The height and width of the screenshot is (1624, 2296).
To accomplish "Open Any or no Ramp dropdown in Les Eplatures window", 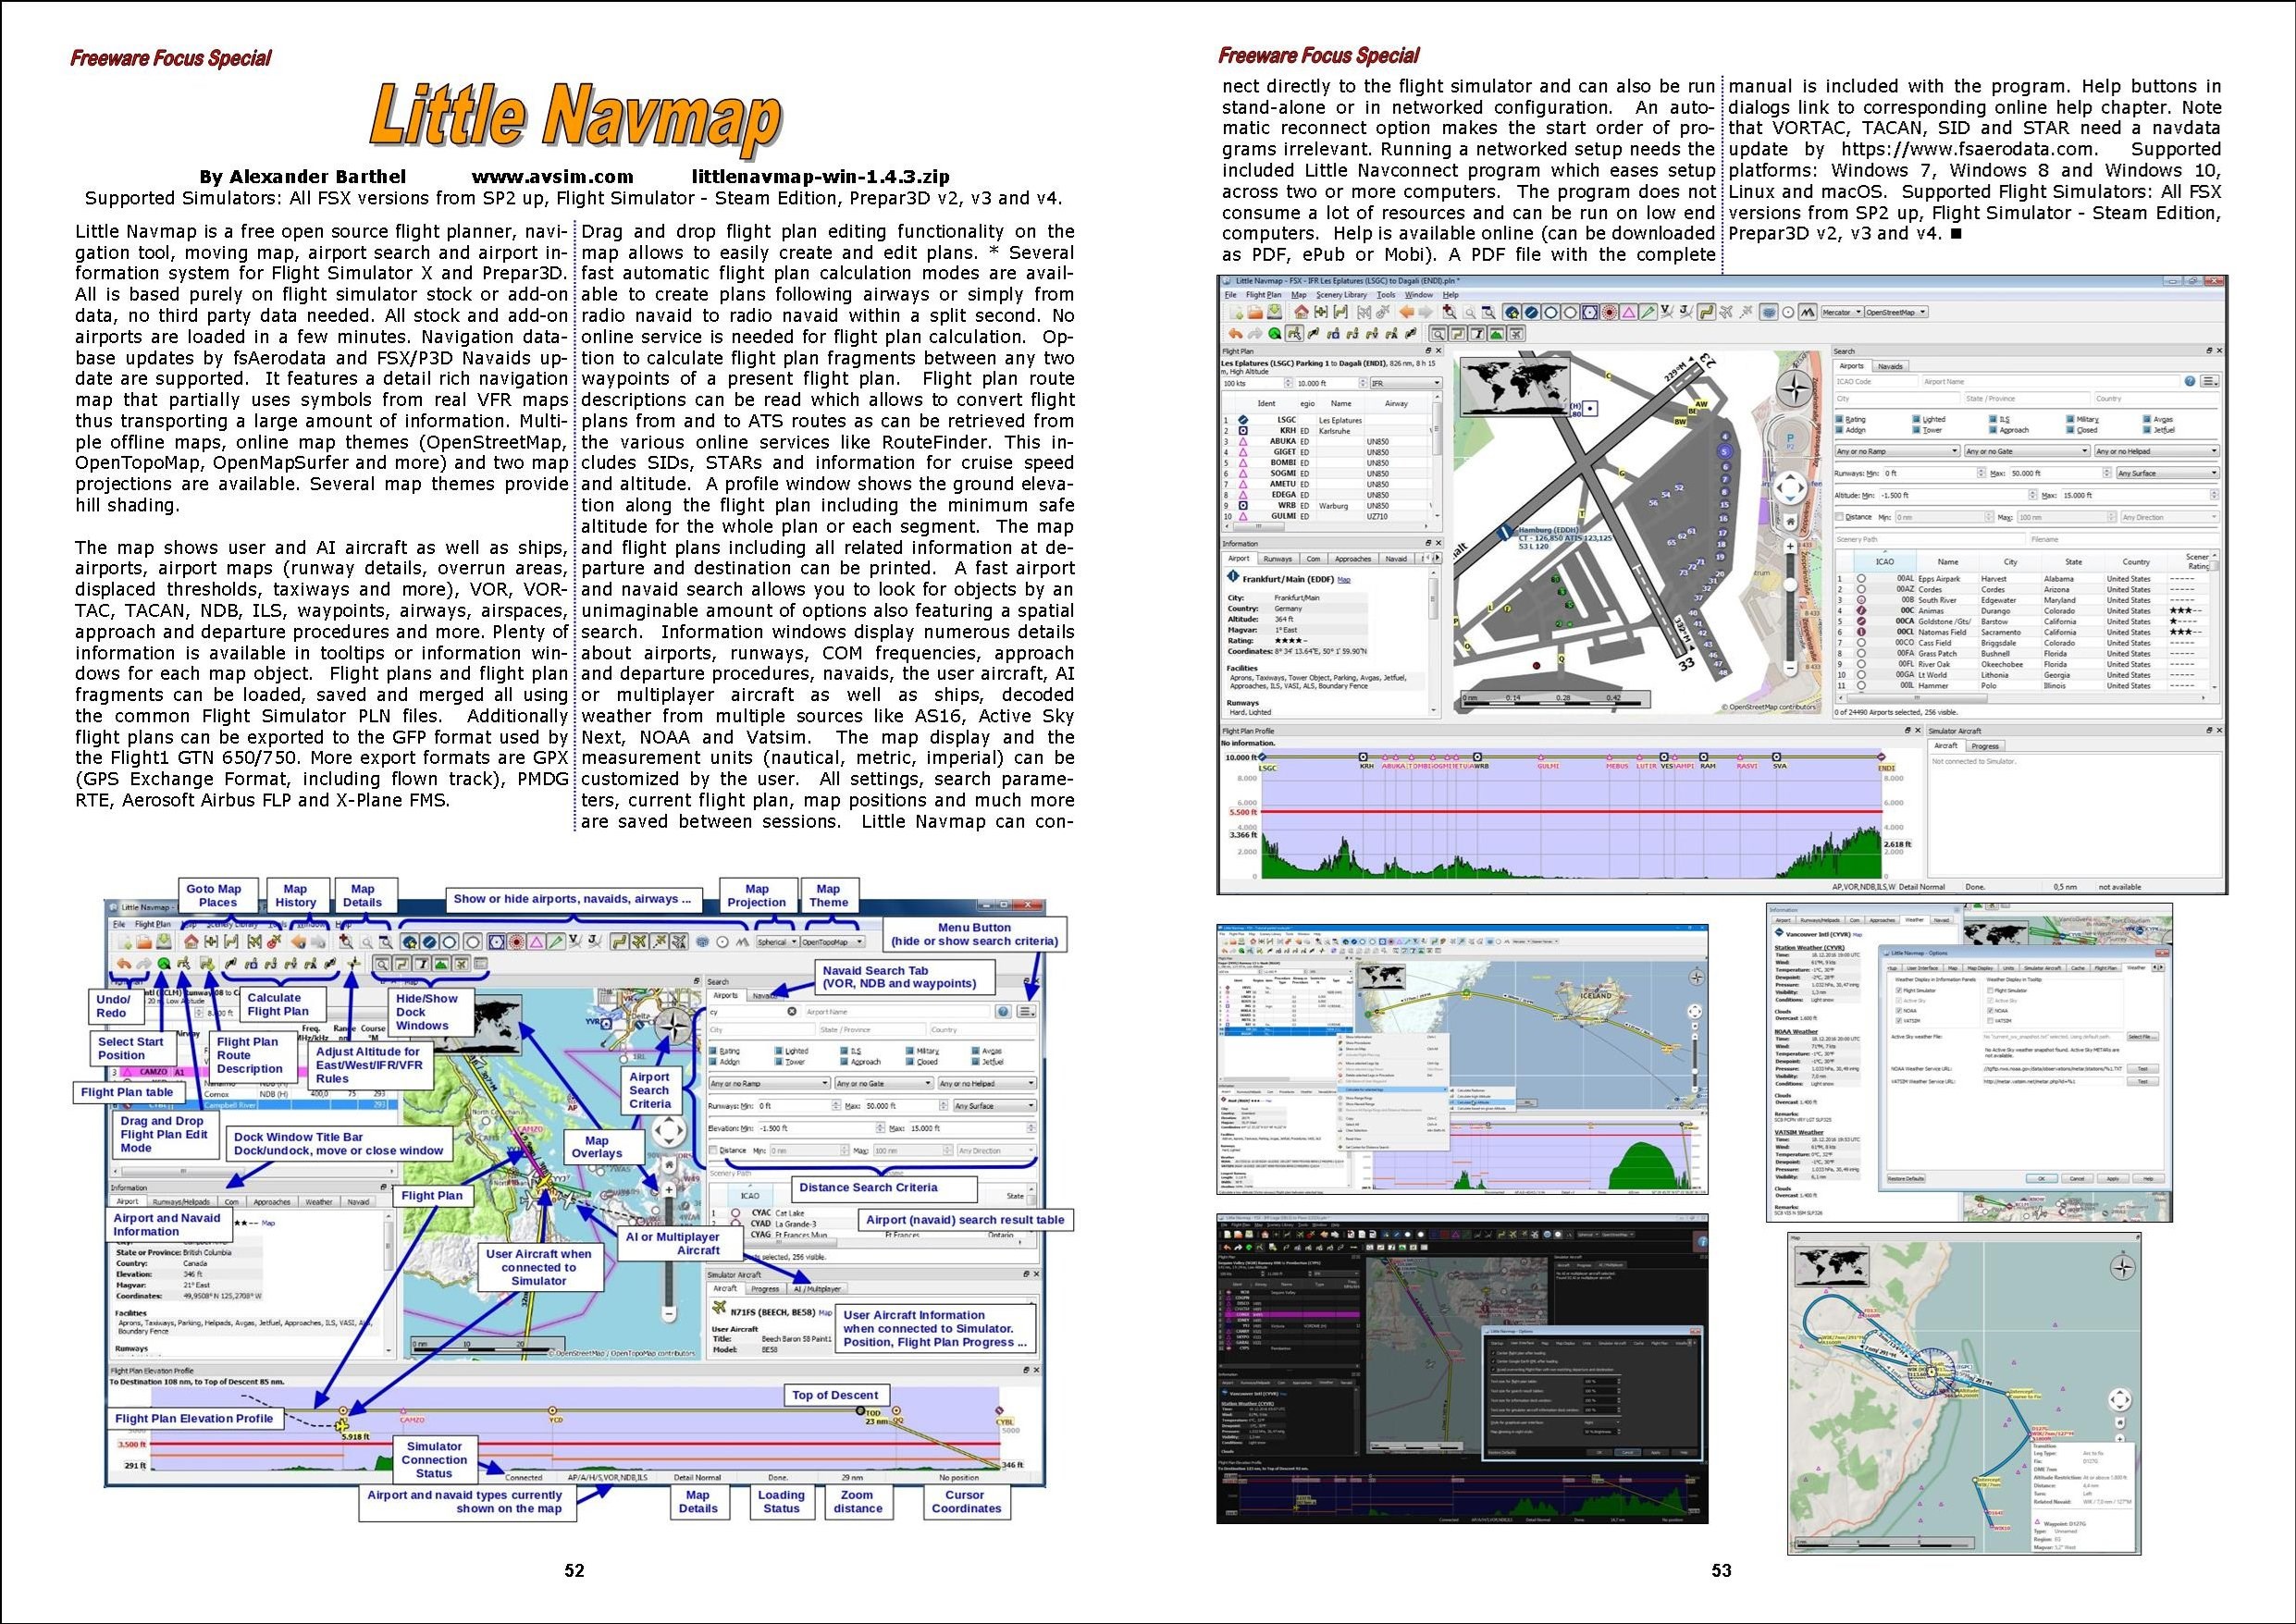I will (x=1898, y=451).
